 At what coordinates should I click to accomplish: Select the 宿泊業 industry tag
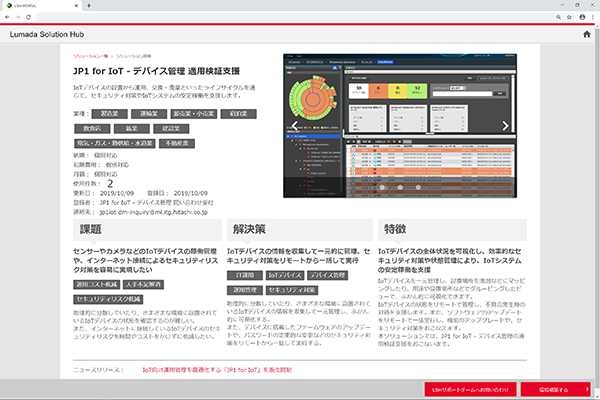coord(238,114)
